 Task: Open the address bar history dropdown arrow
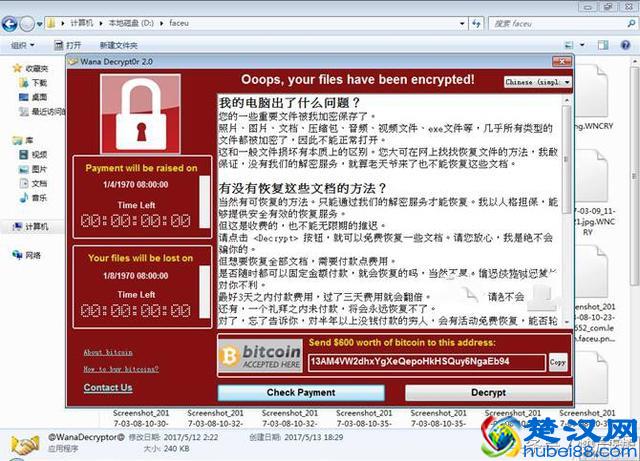click(462, 23)
